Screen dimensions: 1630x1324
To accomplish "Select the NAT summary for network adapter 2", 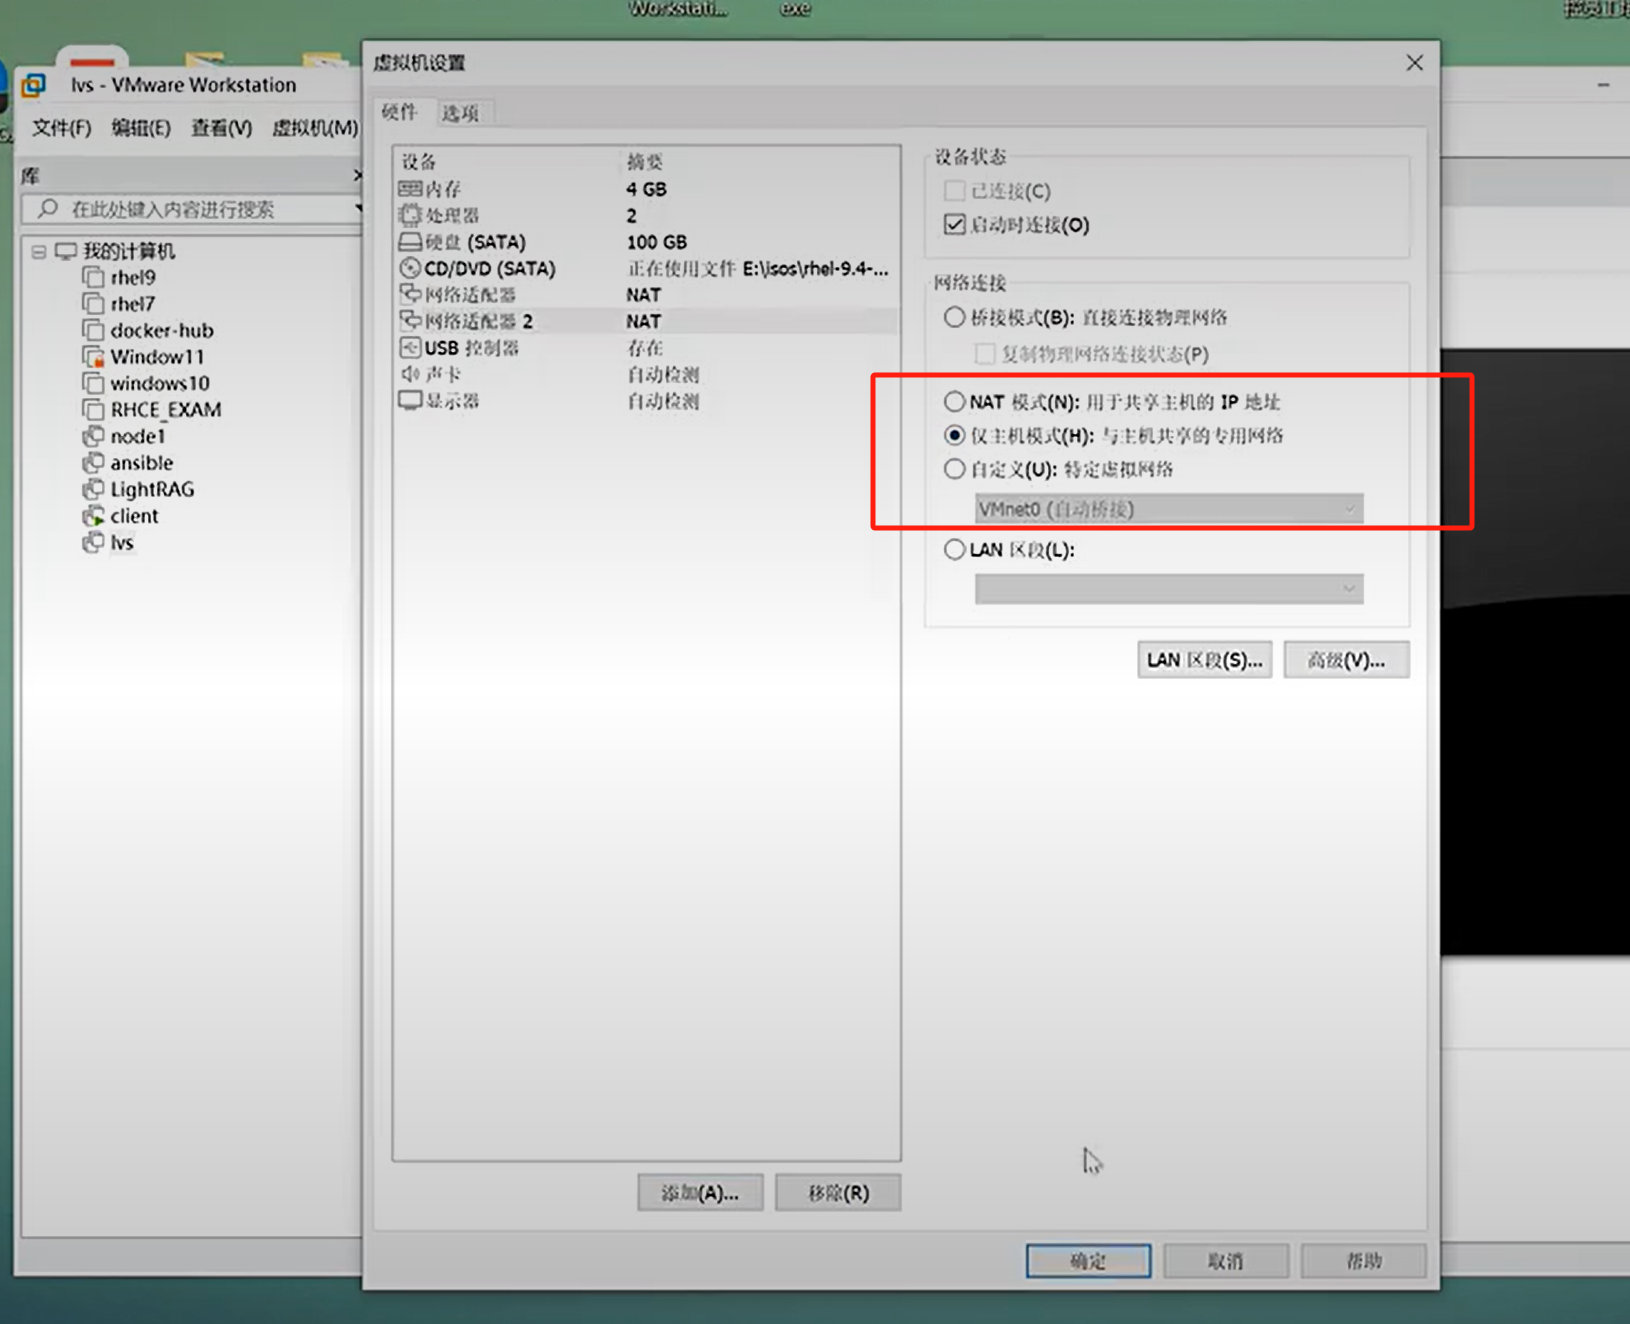I will click(x=644, y=321).
